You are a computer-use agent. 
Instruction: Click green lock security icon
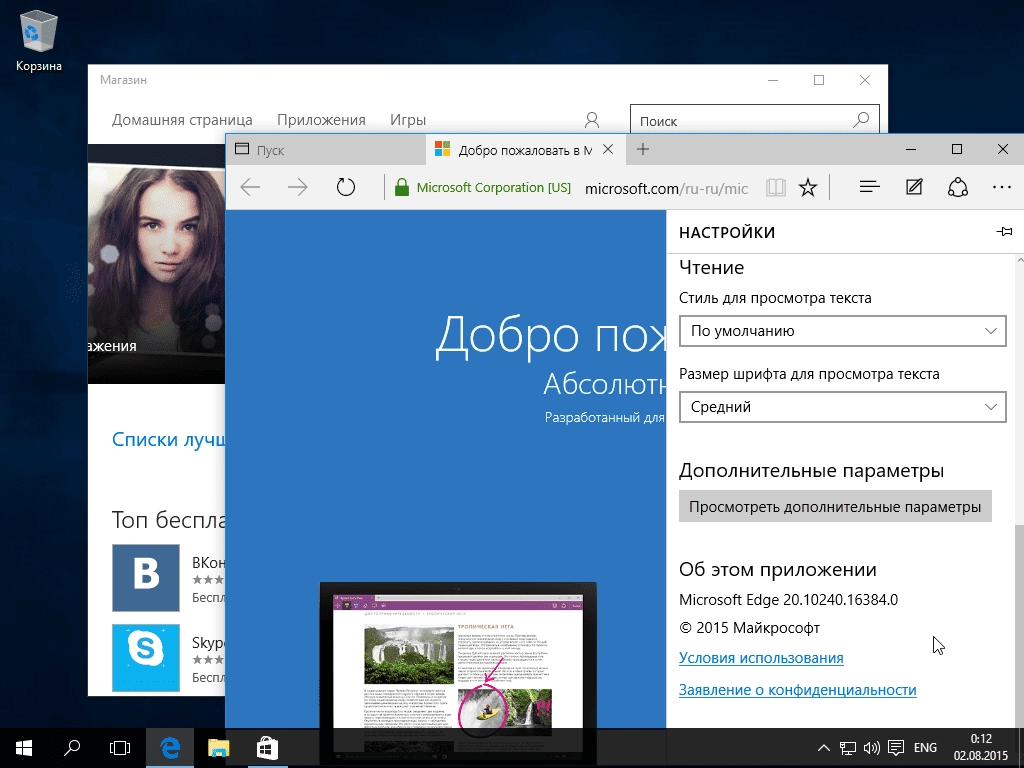coord(402,188)
